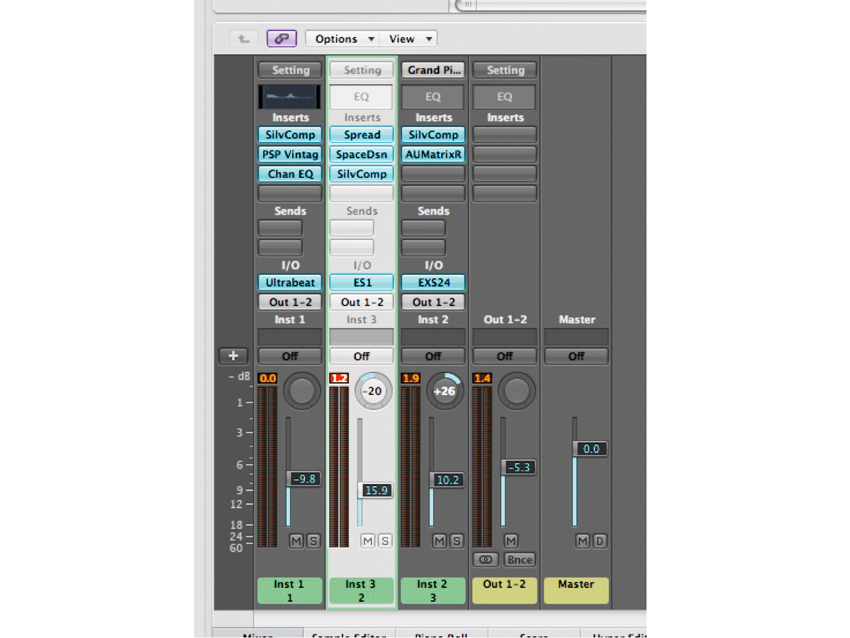Open the View dropdown menu
Screen dimensions: 850x638
pos(409,38)
